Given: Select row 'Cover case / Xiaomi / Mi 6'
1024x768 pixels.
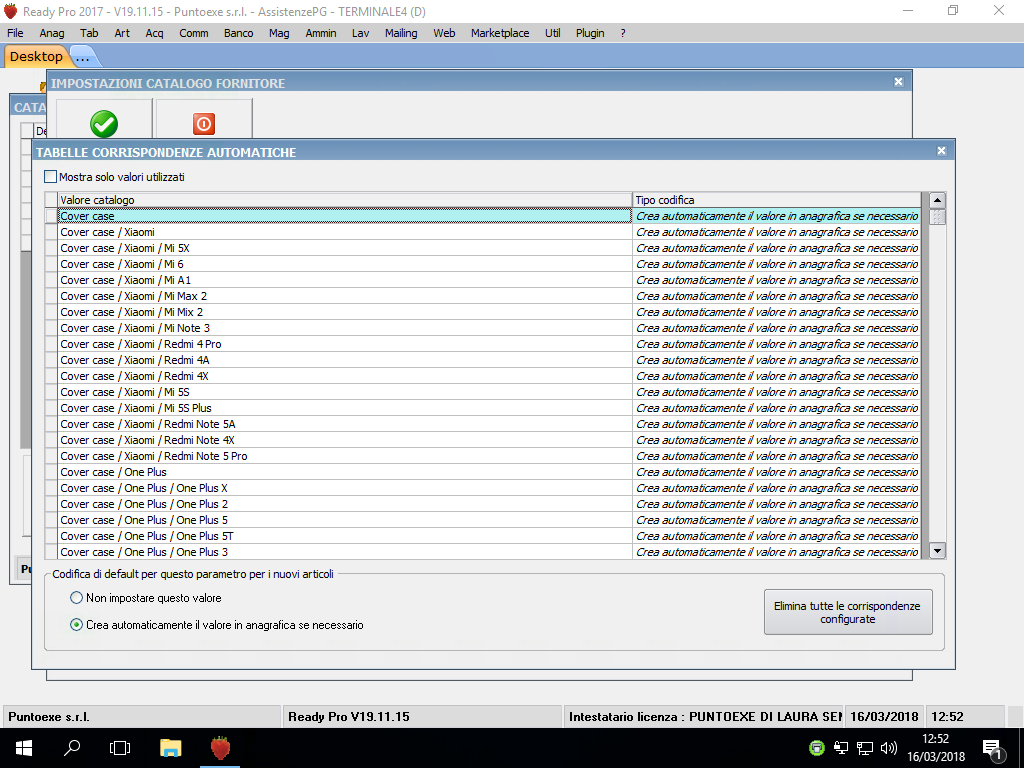Looking at the screenshot, I should point(345,264).
